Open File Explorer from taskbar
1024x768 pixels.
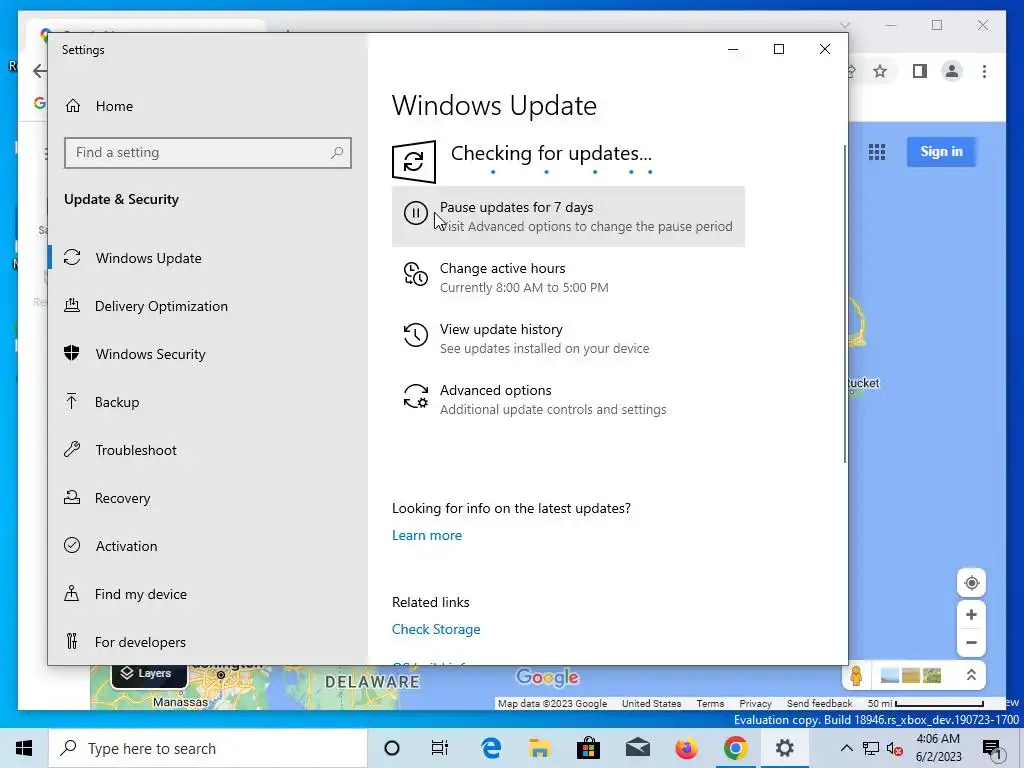tap(539, 748)
